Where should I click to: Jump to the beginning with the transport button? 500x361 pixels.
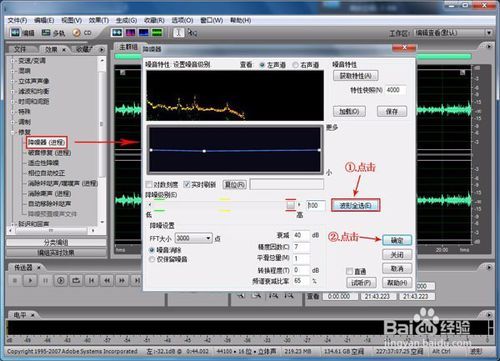tap(91, 281)
